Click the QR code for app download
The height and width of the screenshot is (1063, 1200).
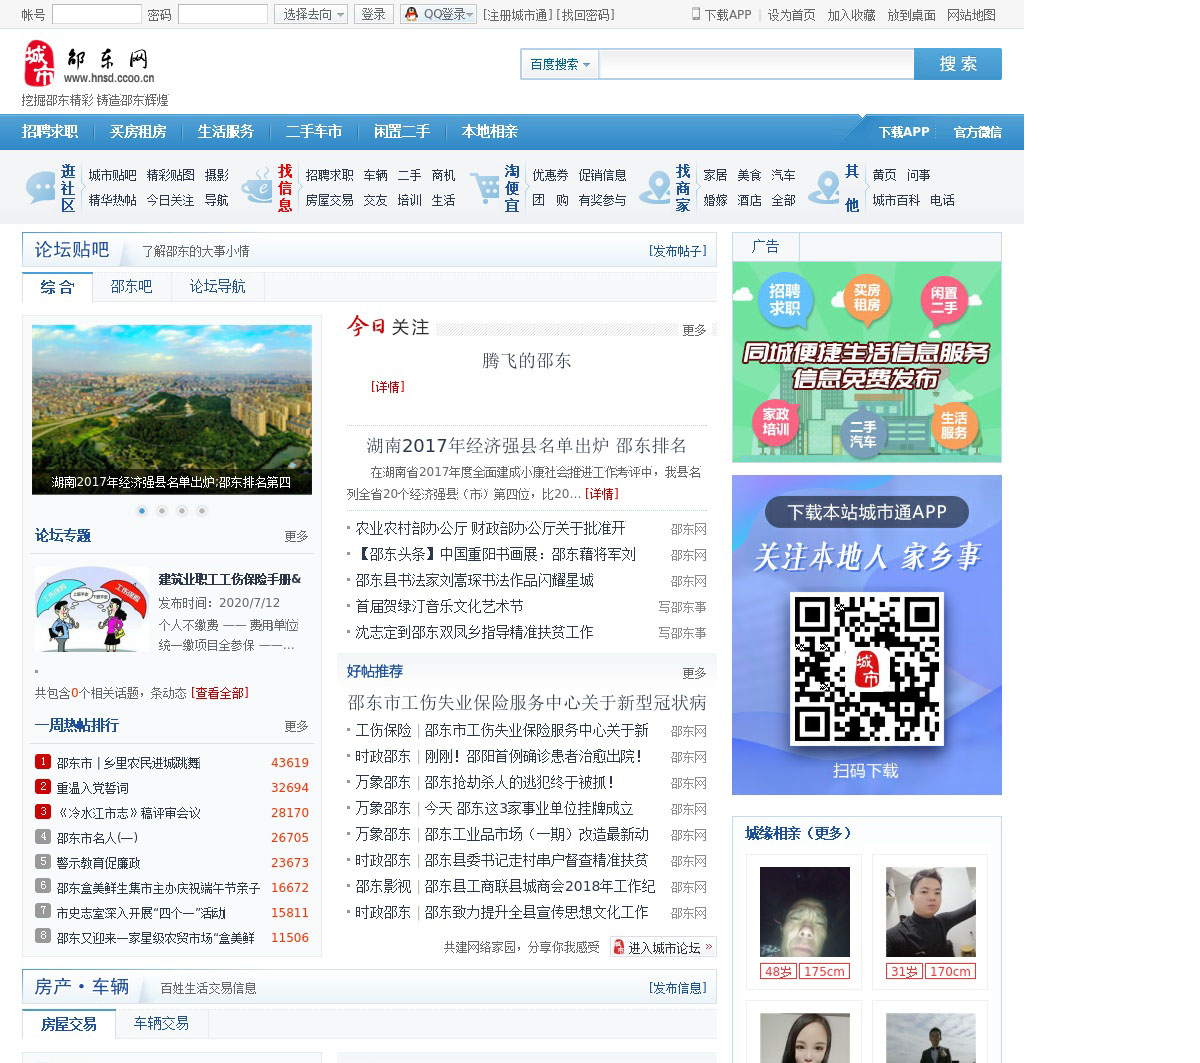[x=866, y=668]
